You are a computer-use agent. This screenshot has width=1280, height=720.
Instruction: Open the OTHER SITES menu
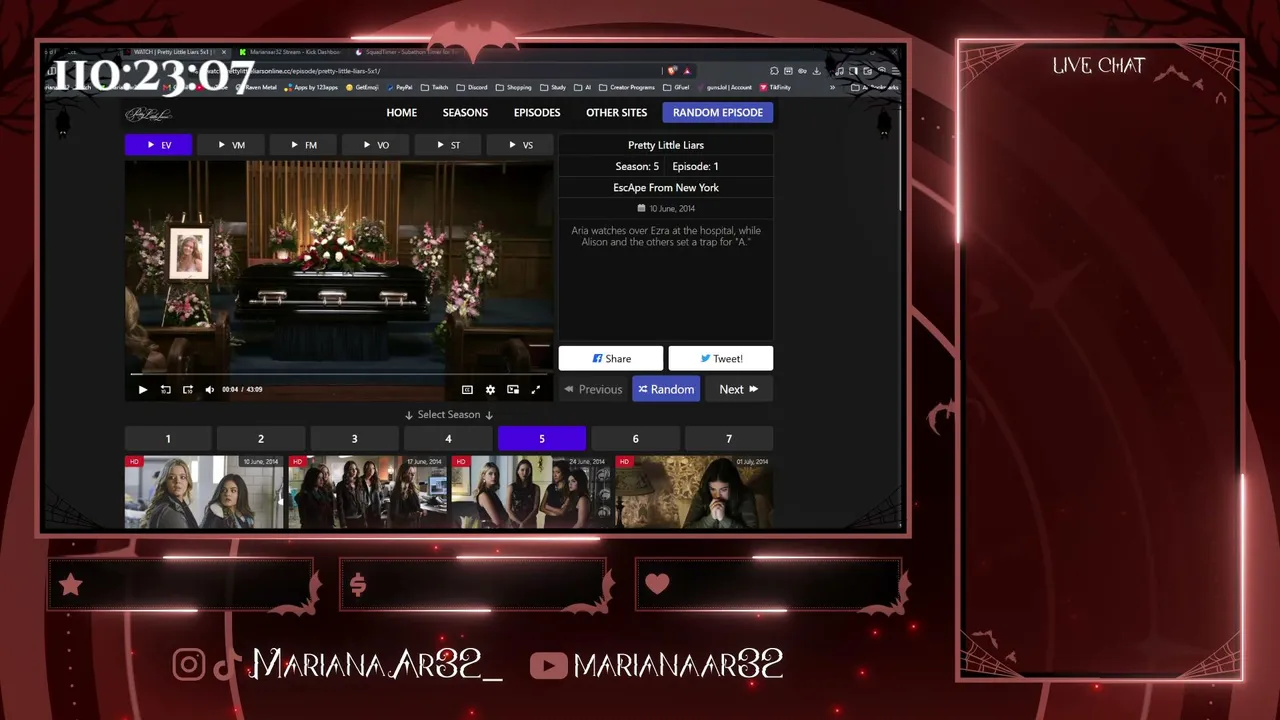point(616,113)
